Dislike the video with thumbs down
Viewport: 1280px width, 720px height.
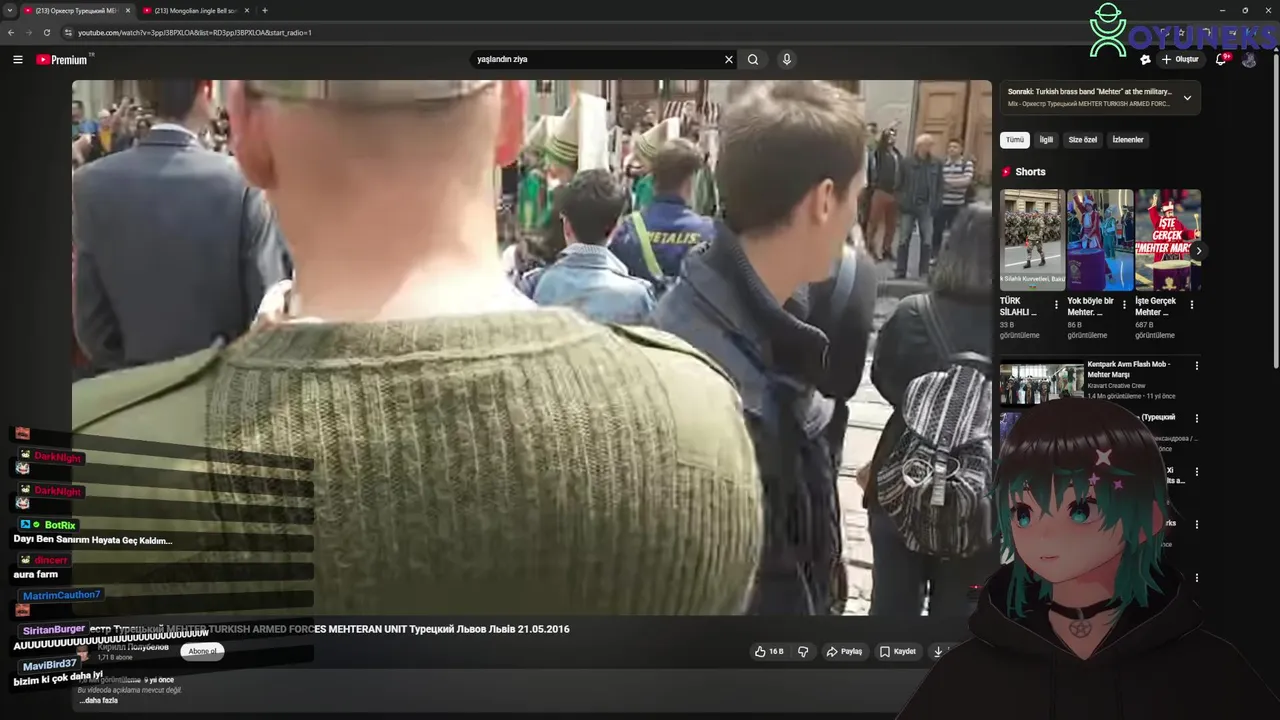point(803,652)
